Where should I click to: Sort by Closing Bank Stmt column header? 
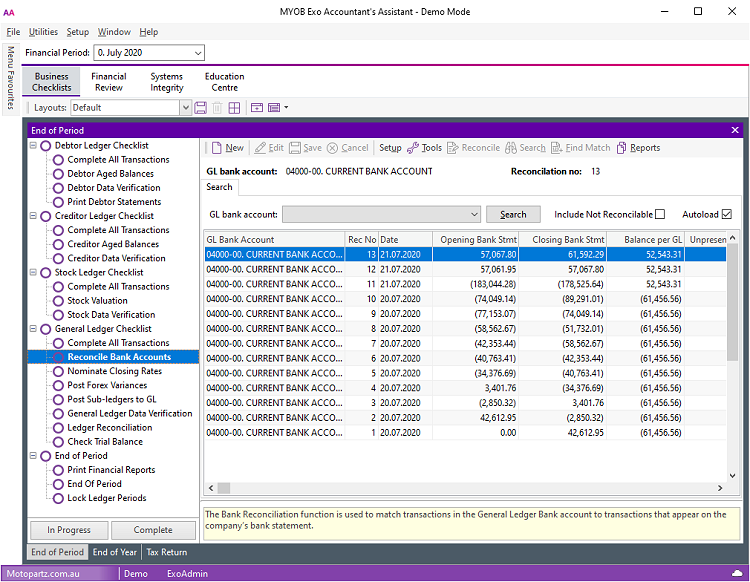tap(563, 240)
